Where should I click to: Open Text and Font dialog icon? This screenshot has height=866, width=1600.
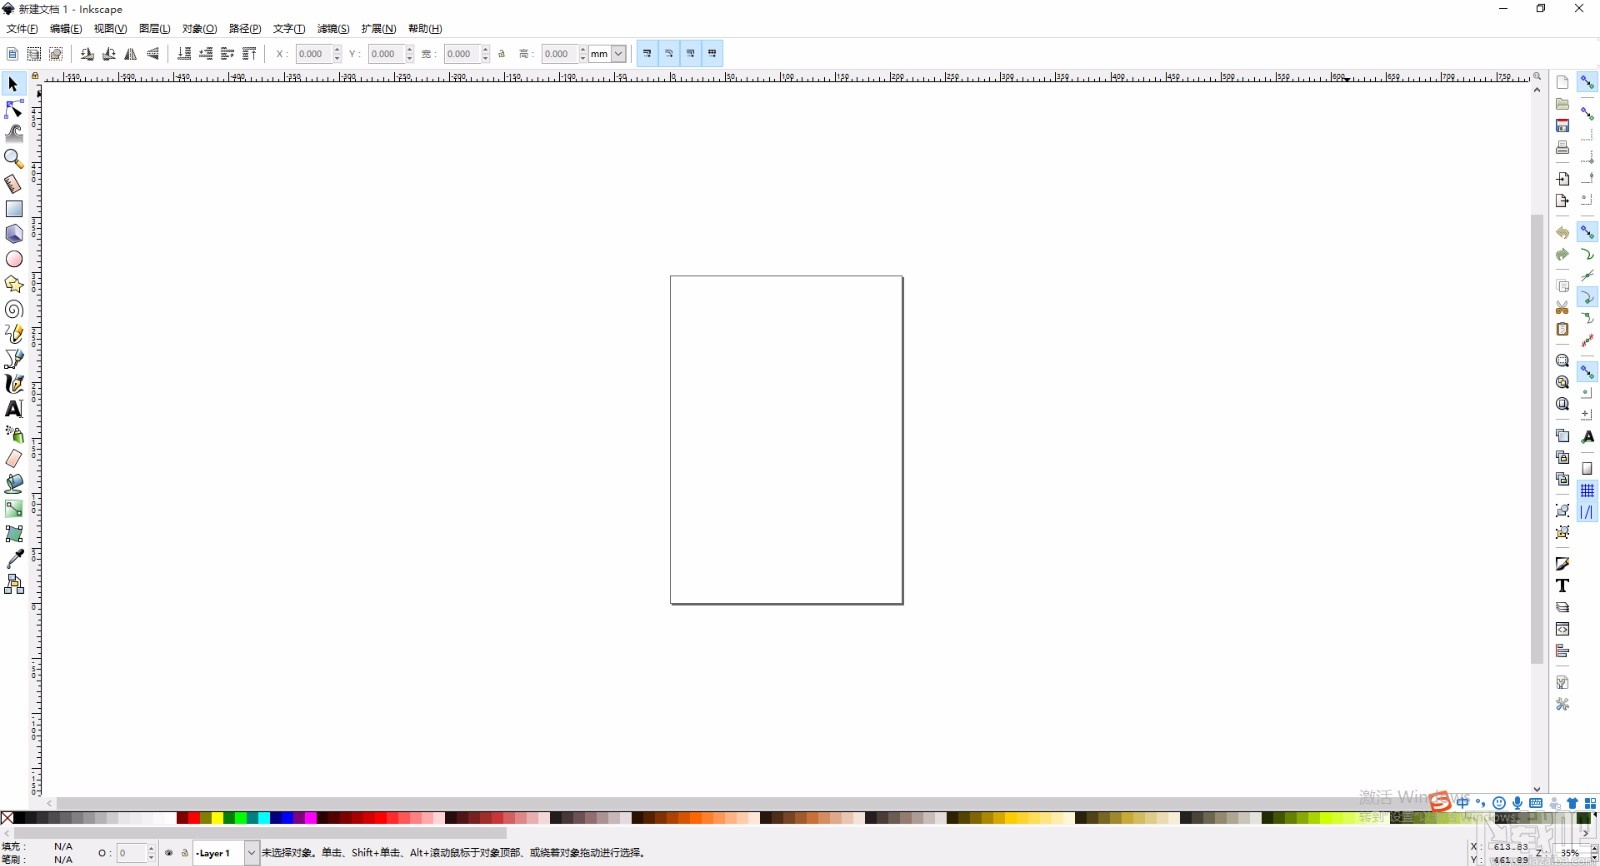(x=1562, y=586)
